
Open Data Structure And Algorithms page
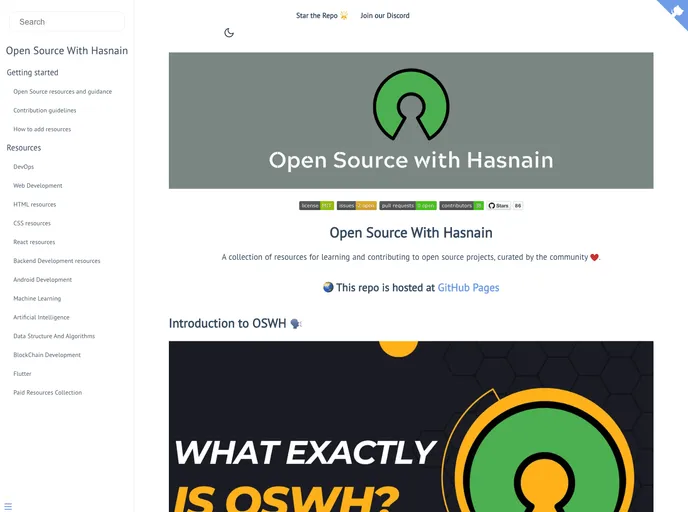coord(54,337)
